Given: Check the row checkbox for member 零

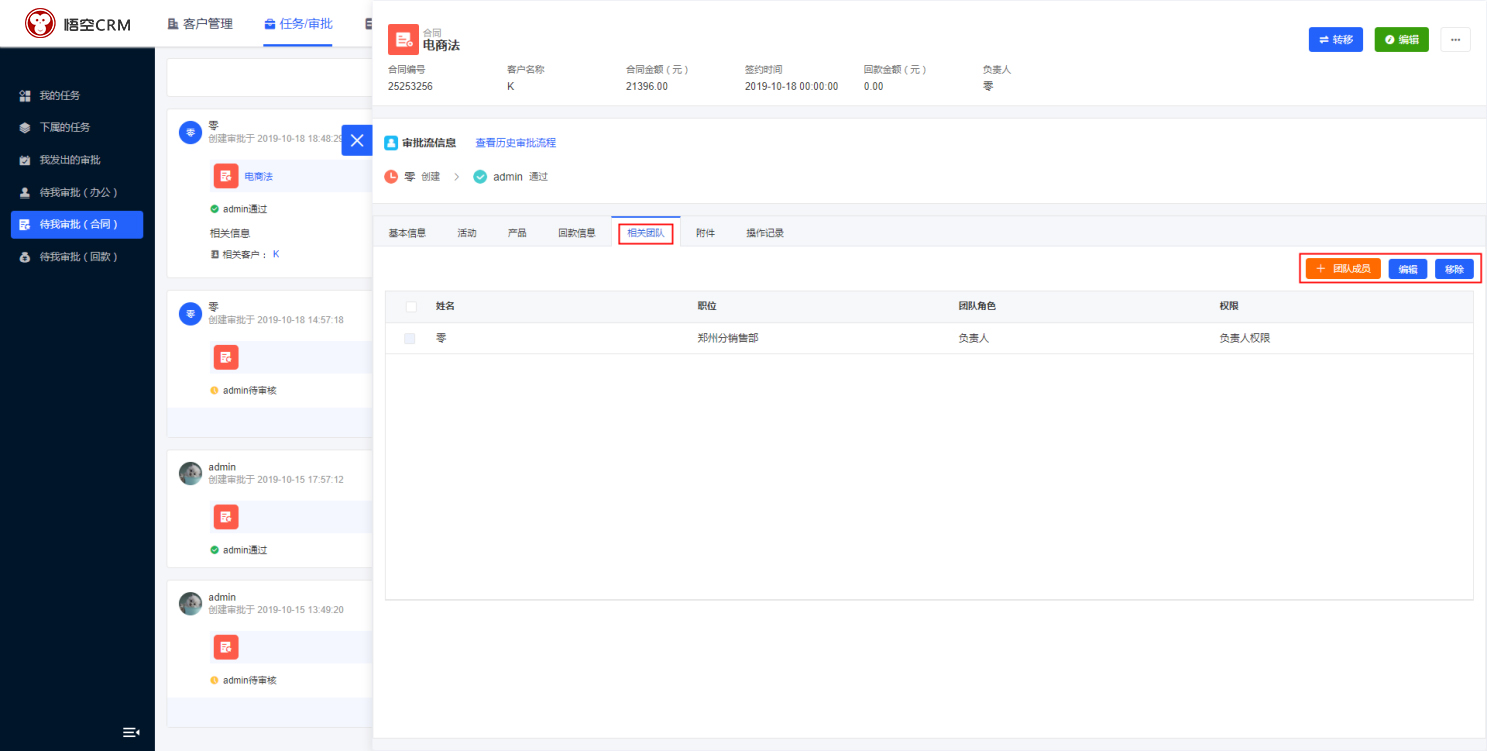Looking at the screenshot, I should point(410,339).
